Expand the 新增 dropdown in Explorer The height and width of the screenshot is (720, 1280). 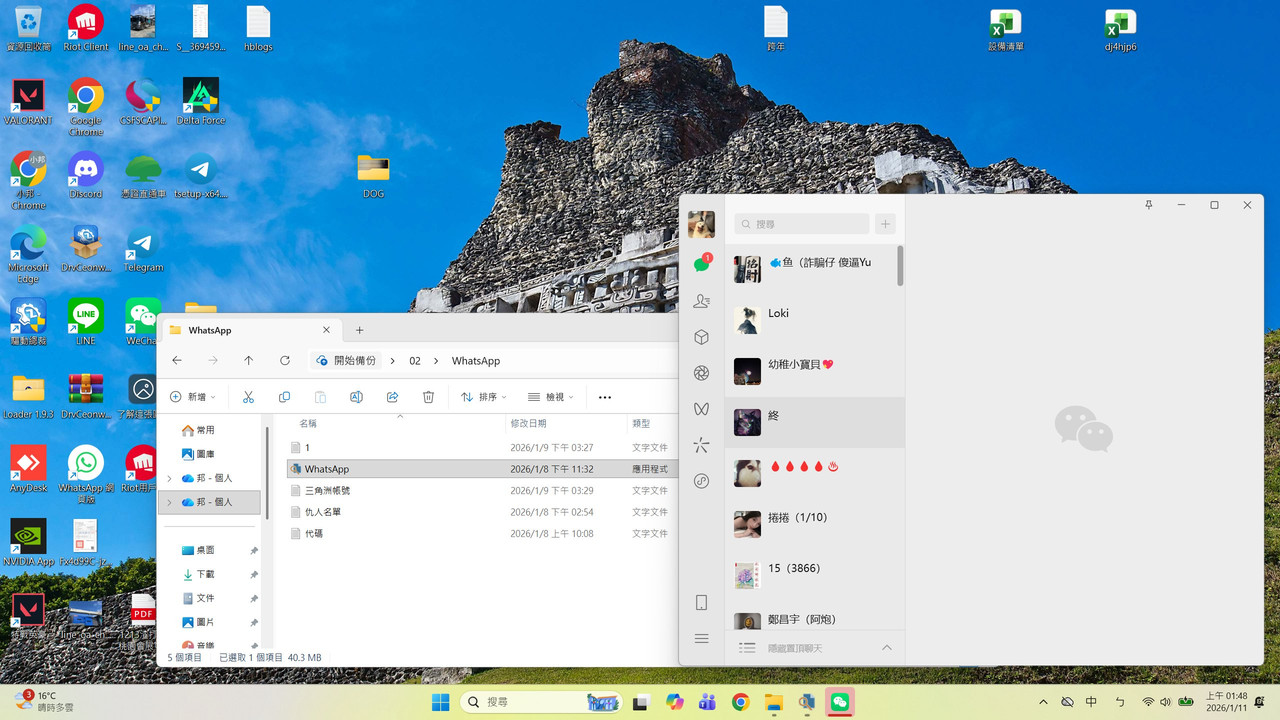(193, 397)
